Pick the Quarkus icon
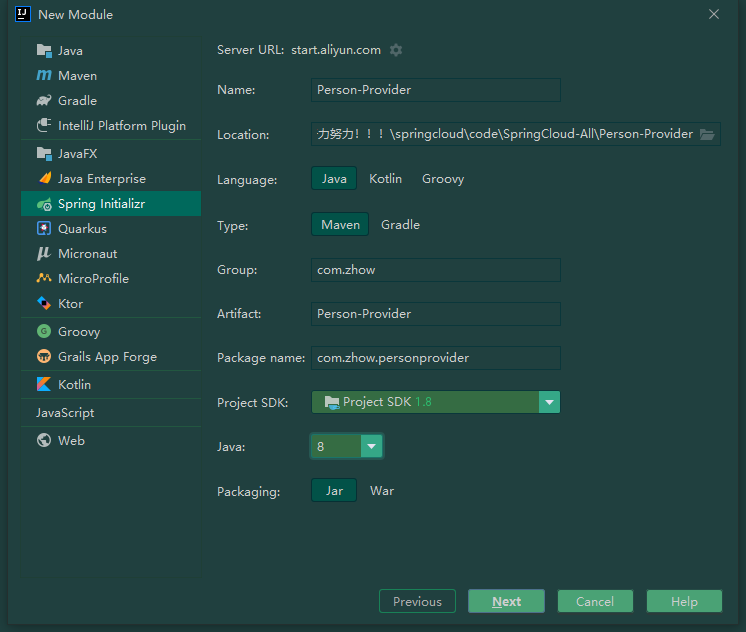The height and width of the screenshot is (632, 746). tap(44, 228)
